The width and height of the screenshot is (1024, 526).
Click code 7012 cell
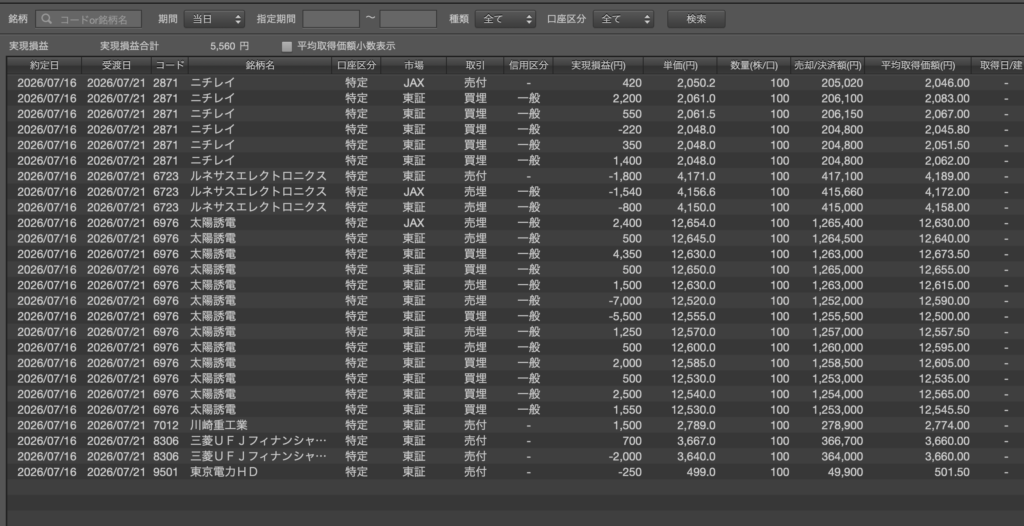click(x=166, y=425)
